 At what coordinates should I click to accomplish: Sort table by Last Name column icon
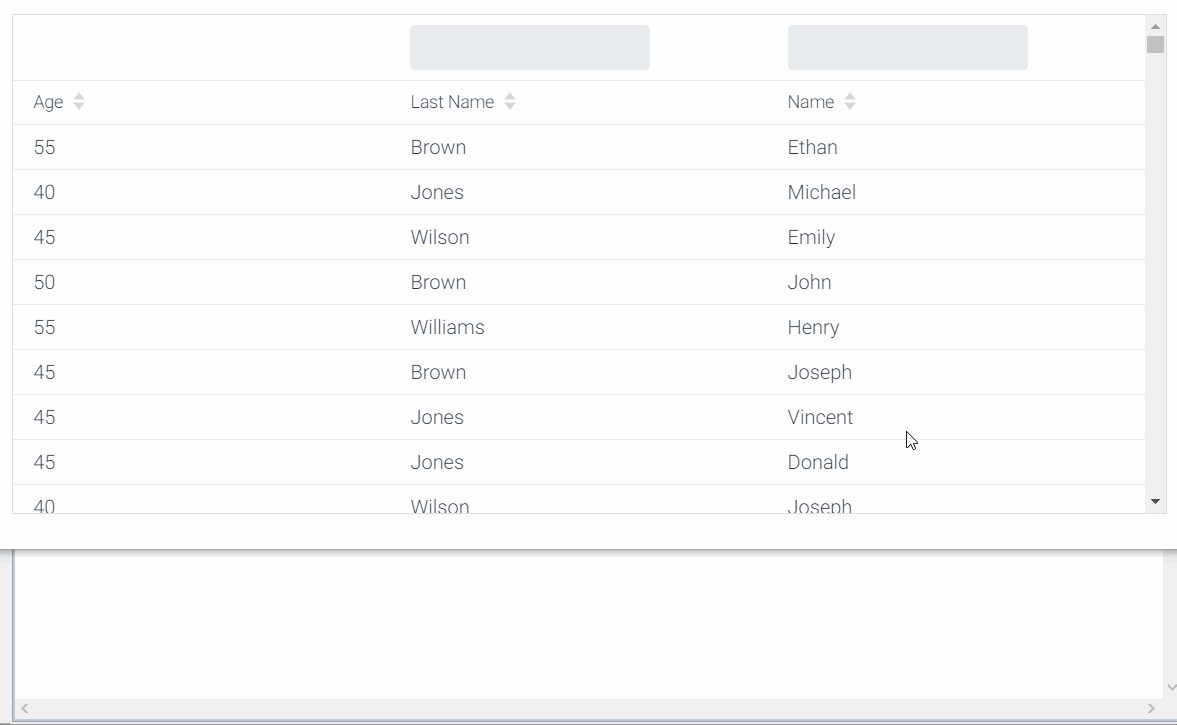(x=510, y=102)
